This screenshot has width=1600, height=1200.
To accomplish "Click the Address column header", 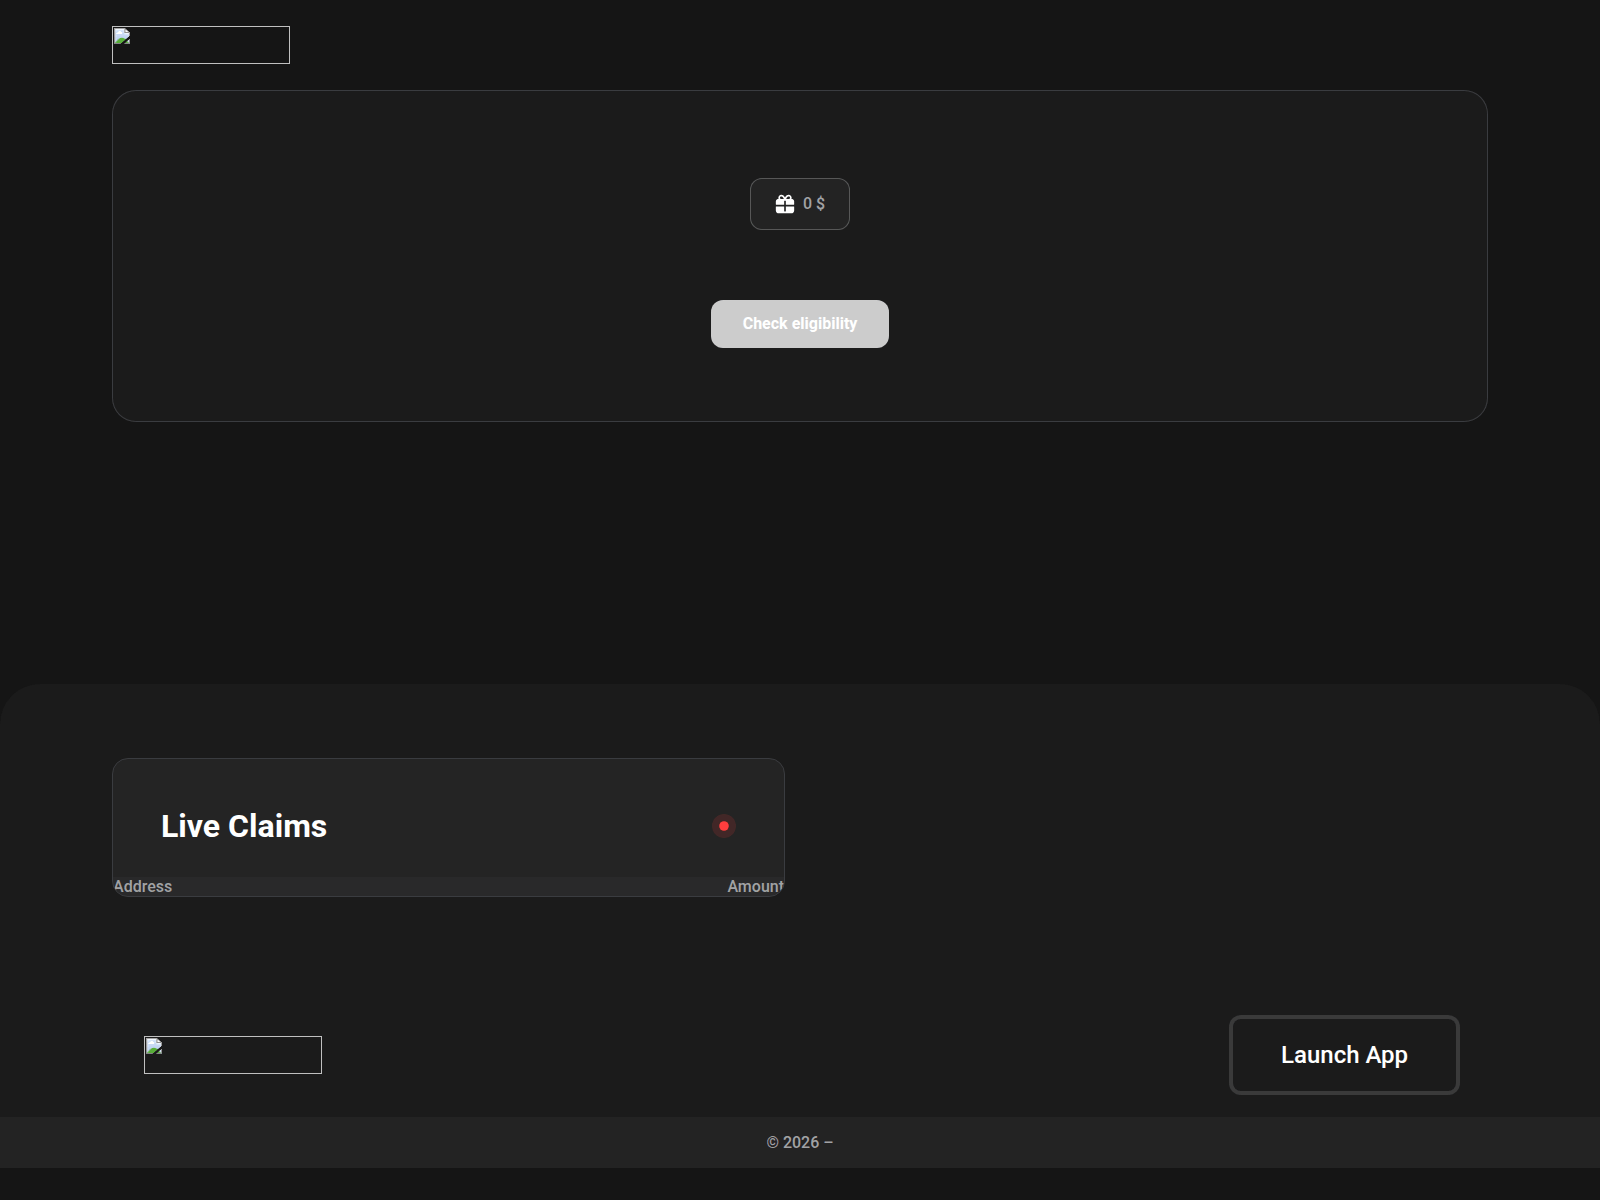I will (x=143, y=886).
